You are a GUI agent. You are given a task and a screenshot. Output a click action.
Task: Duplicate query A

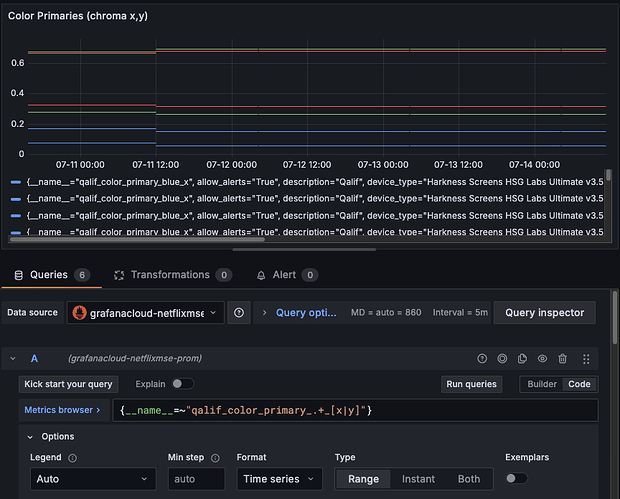(522, 359)
